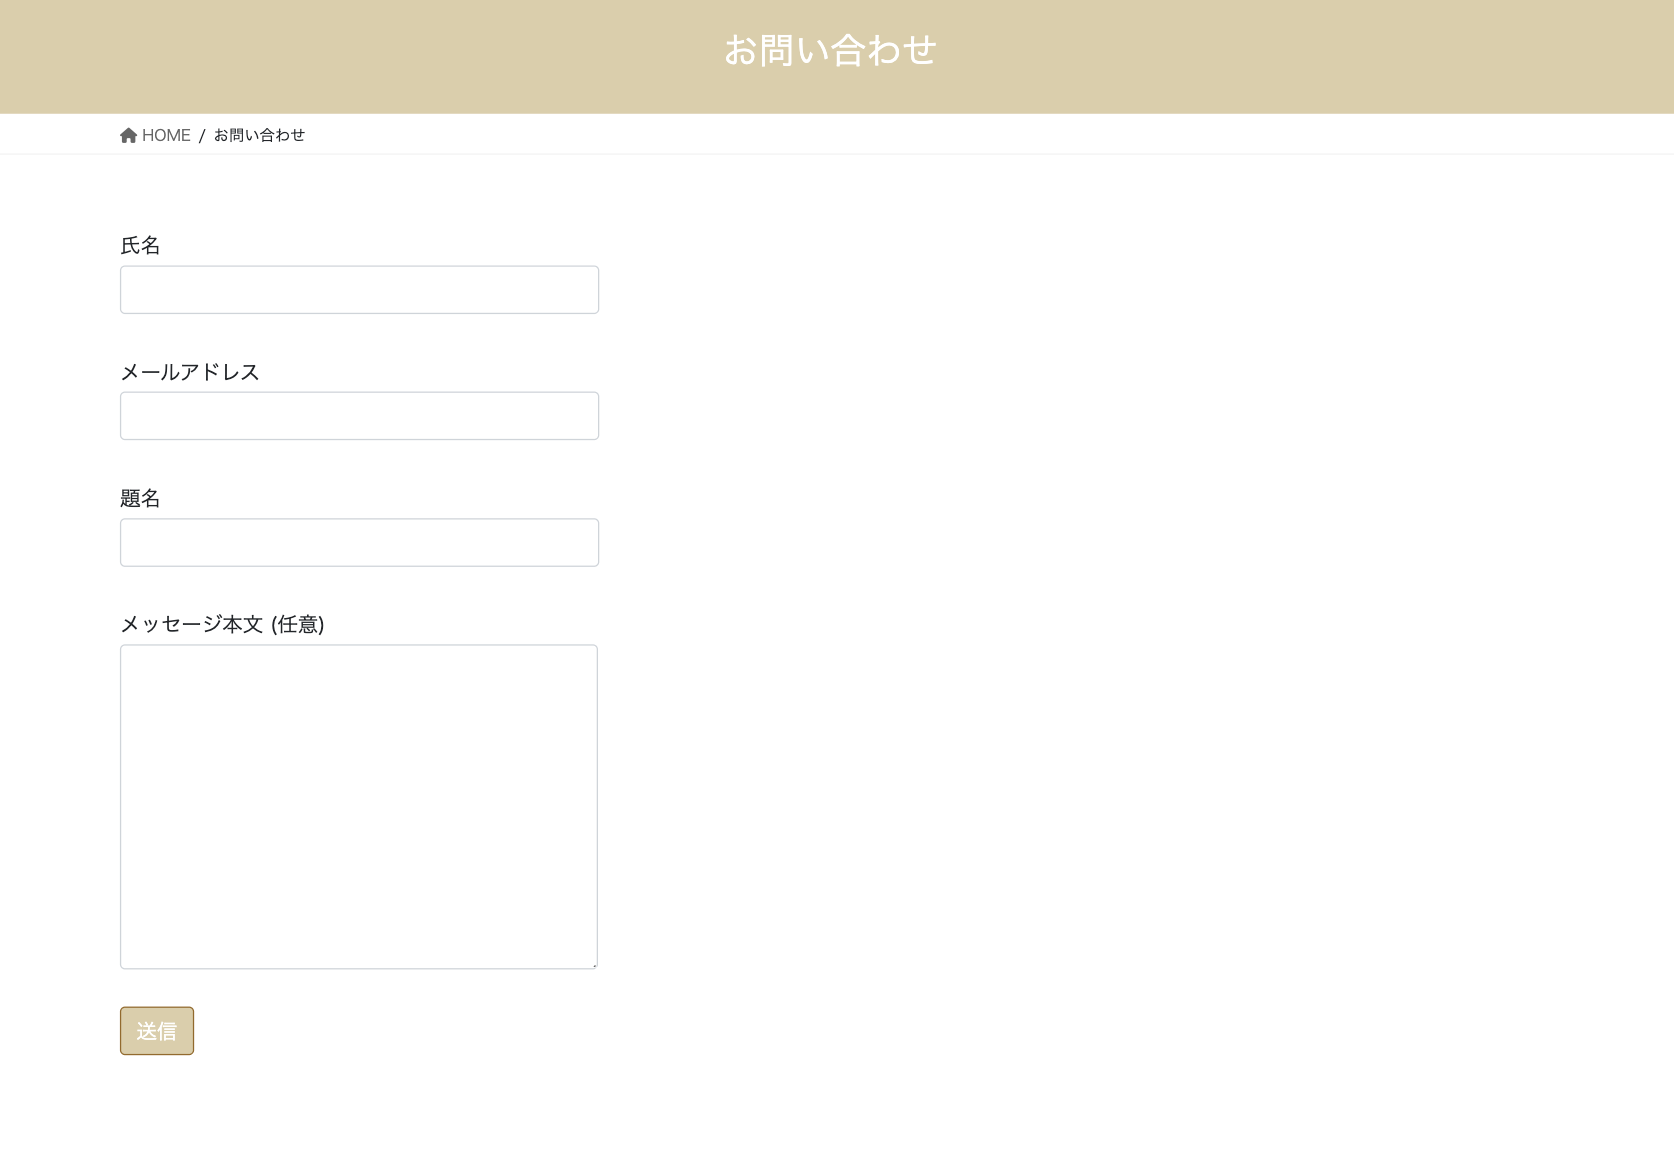
Task: Activate the email field for typing
Action: 358,415
